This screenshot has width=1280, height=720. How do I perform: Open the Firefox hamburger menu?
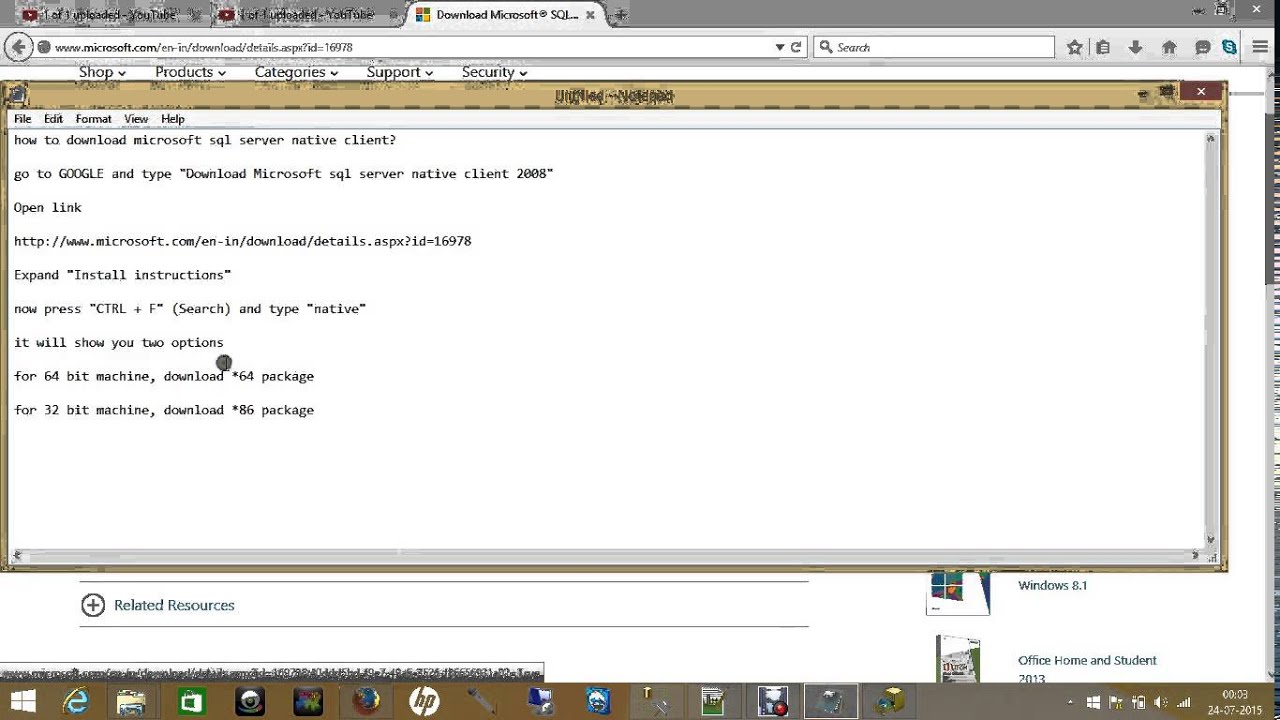(x=1260, y=47)
